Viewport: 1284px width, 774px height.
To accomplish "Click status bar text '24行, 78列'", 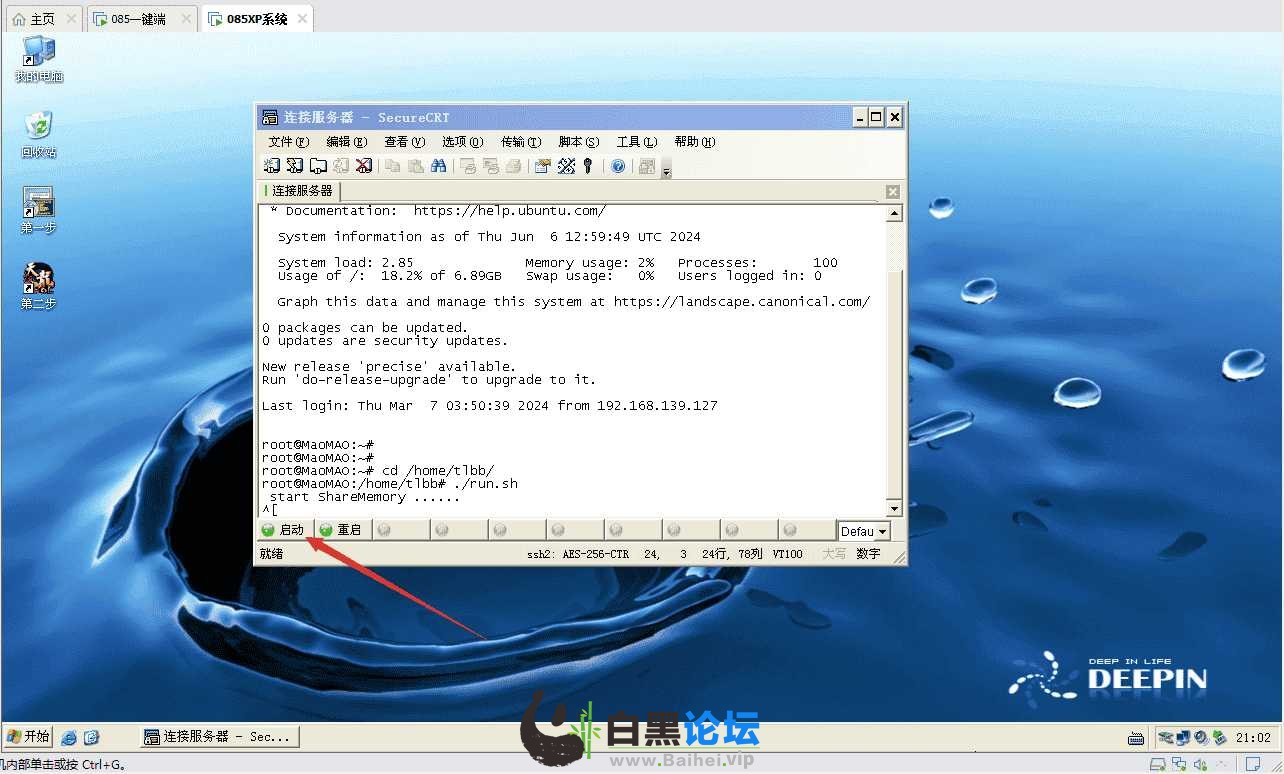I will coord(733,554).
